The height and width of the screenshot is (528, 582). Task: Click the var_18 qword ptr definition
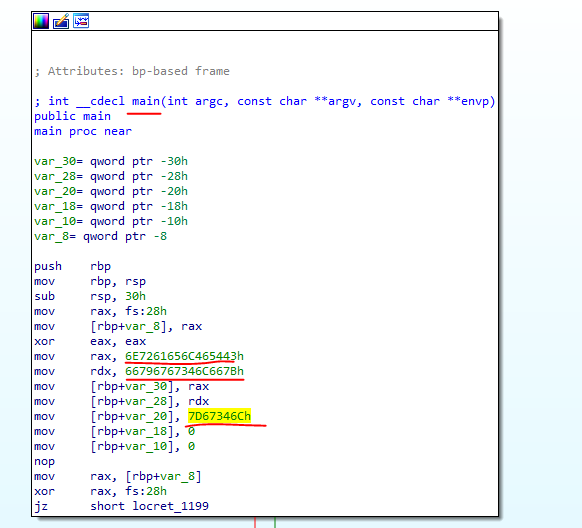(111, 206)
